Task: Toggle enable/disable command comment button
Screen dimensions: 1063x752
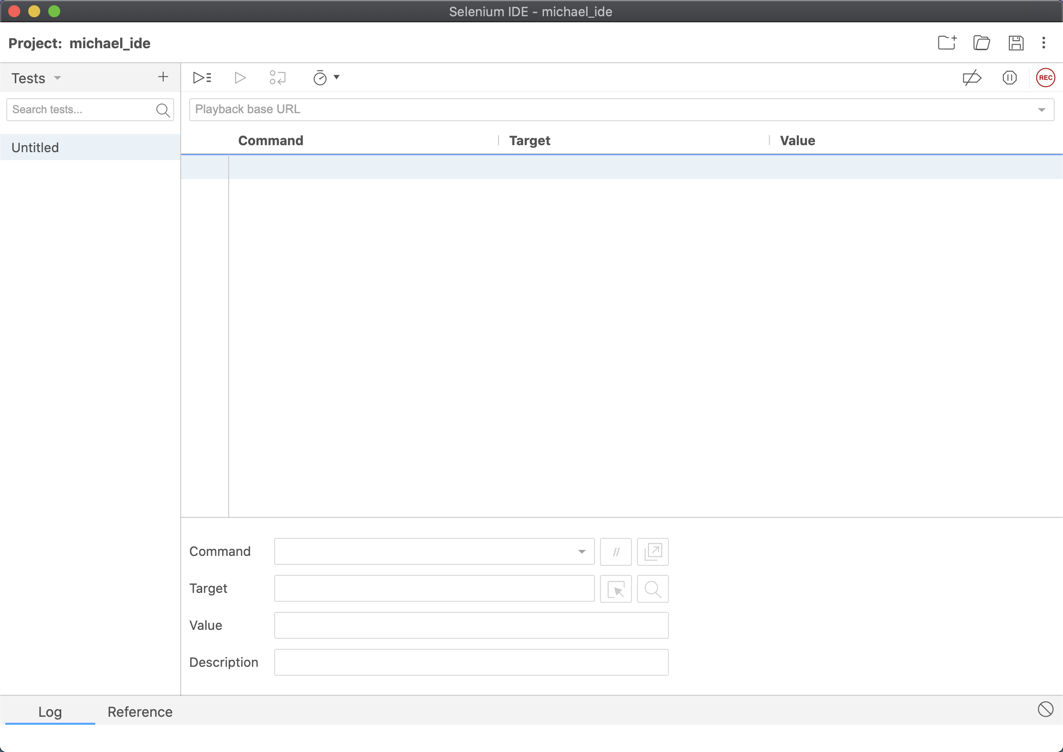Action: pyautogui.click(x=616, y=552)
